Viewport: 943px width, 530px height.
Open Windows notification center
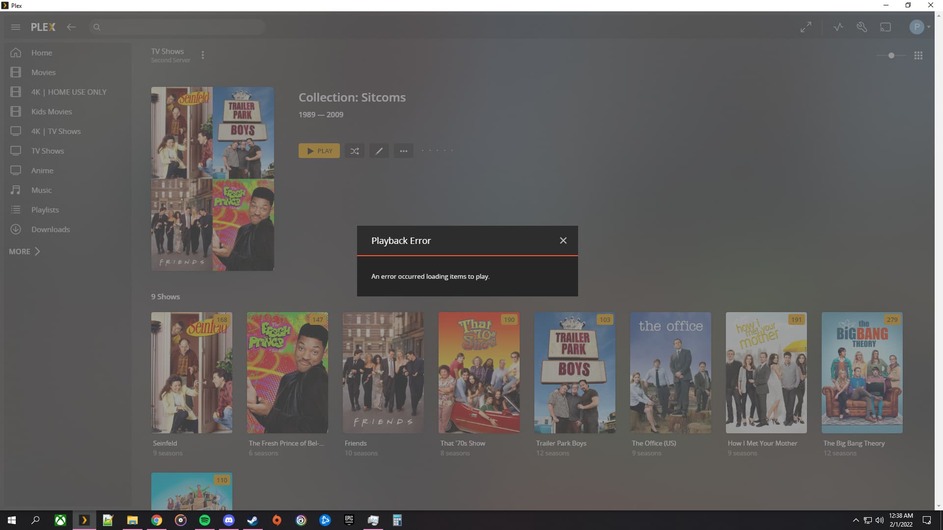click(927, 520)
